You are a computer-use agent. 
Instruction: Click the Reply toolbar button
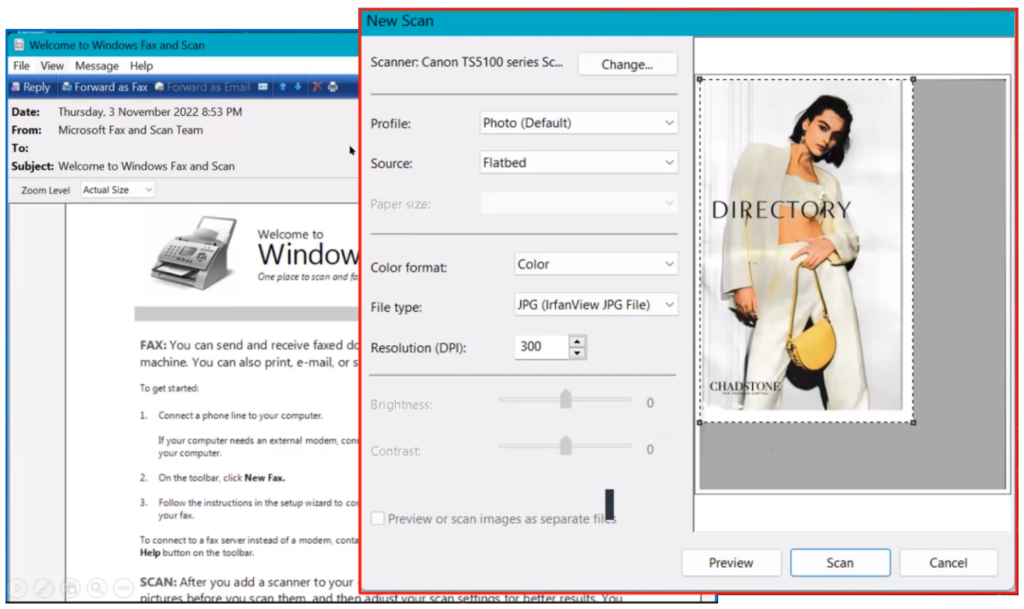(x=31, y=87)
